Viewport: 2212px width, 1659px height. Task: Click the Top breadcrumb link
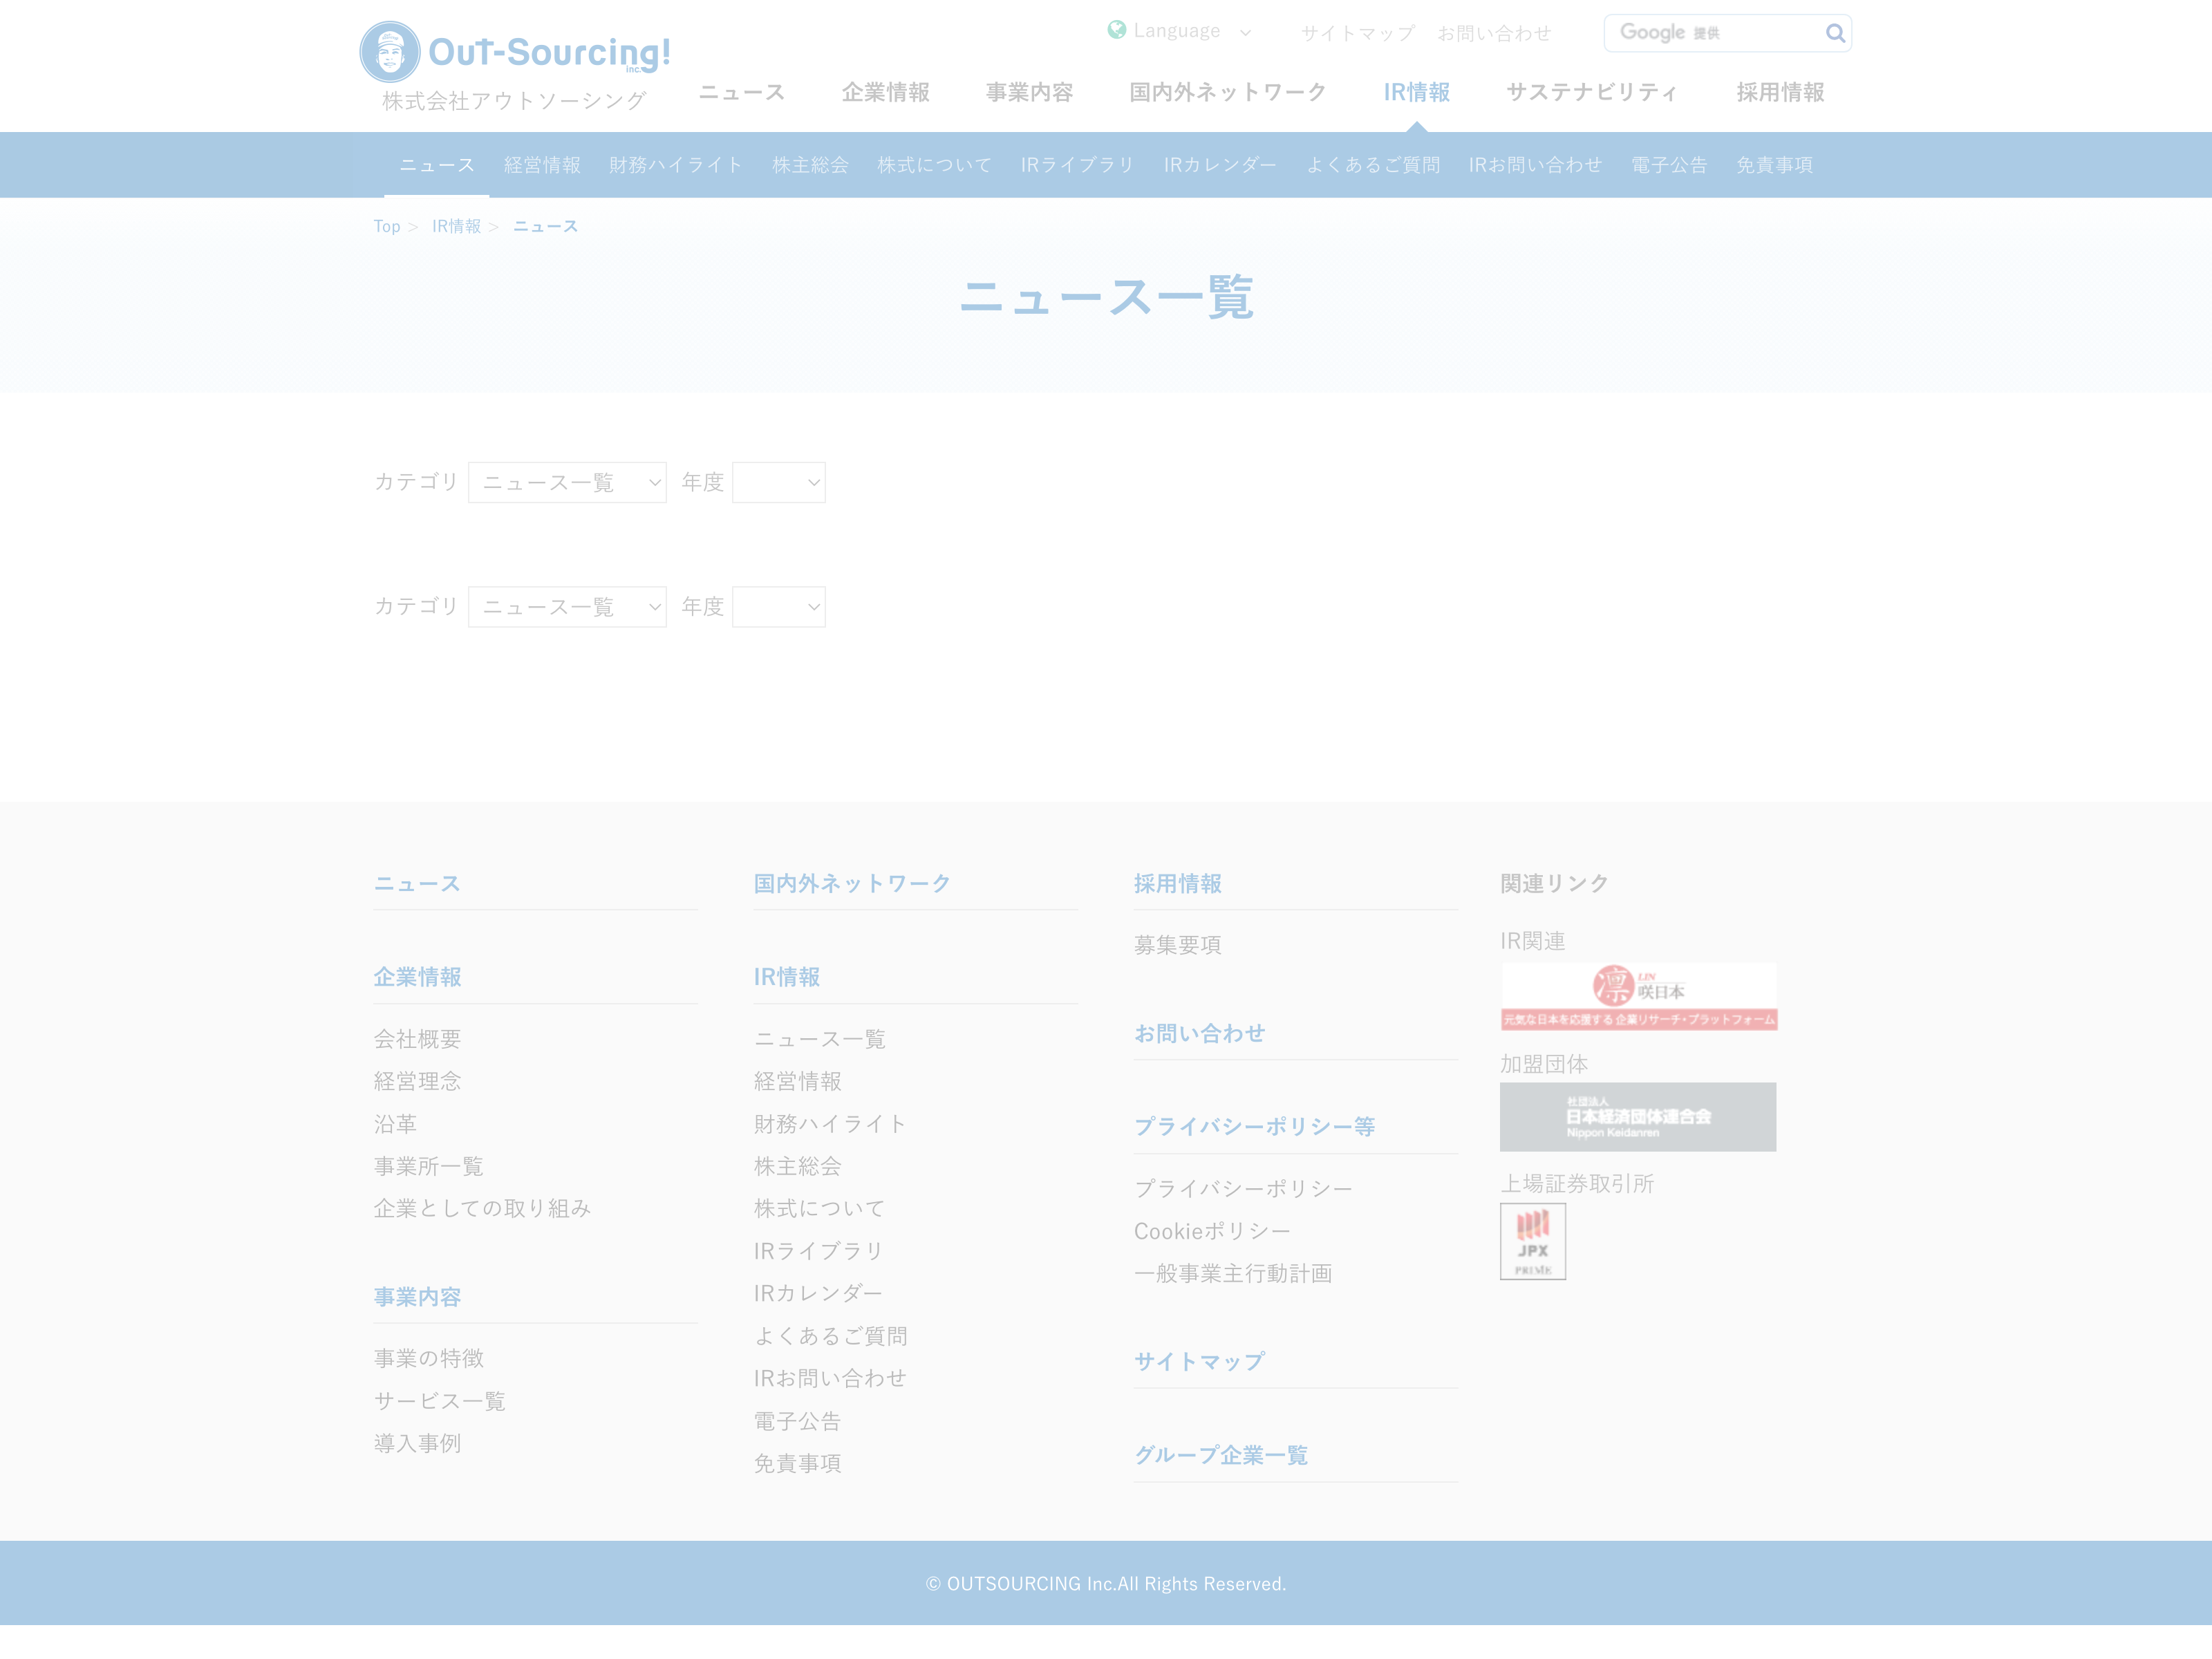387,226
